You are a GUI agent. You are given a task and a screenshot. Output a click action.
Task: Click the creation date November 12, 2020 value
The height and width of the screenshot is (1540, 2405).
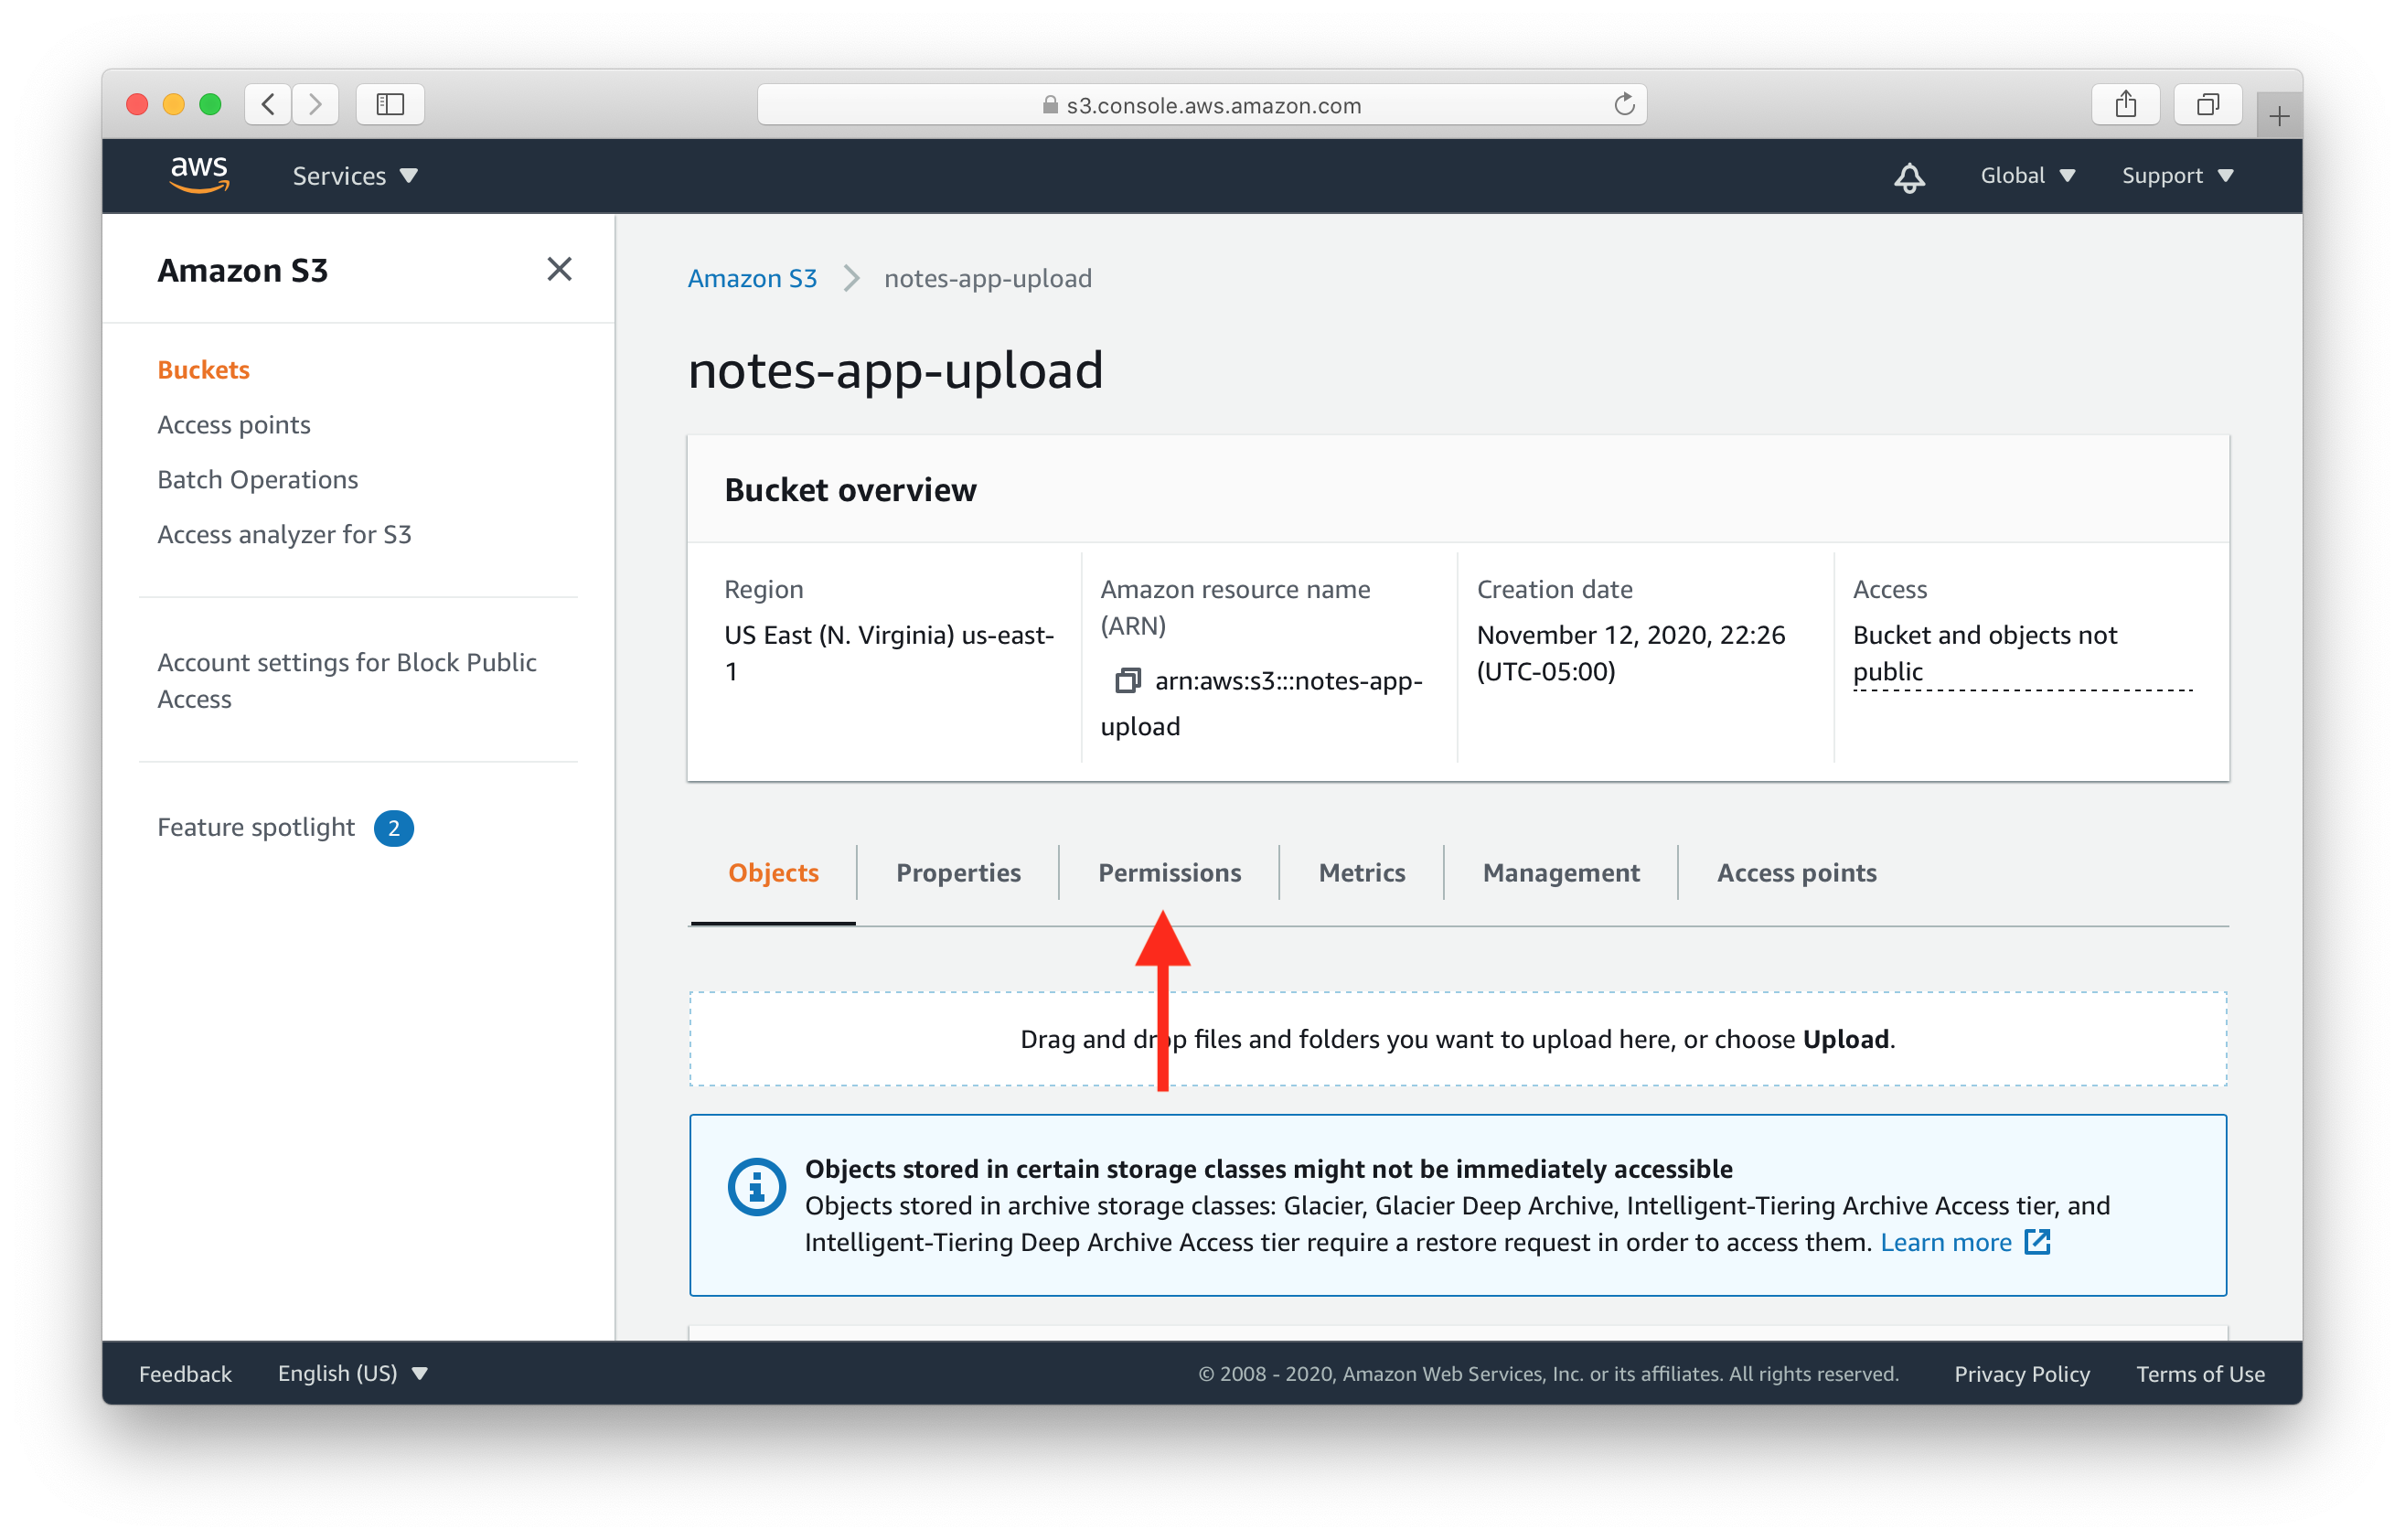tap(1630, 653)
